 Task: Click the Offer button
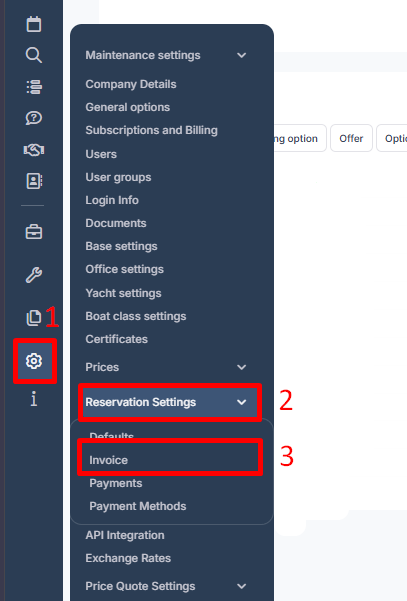tap(351, 138)
